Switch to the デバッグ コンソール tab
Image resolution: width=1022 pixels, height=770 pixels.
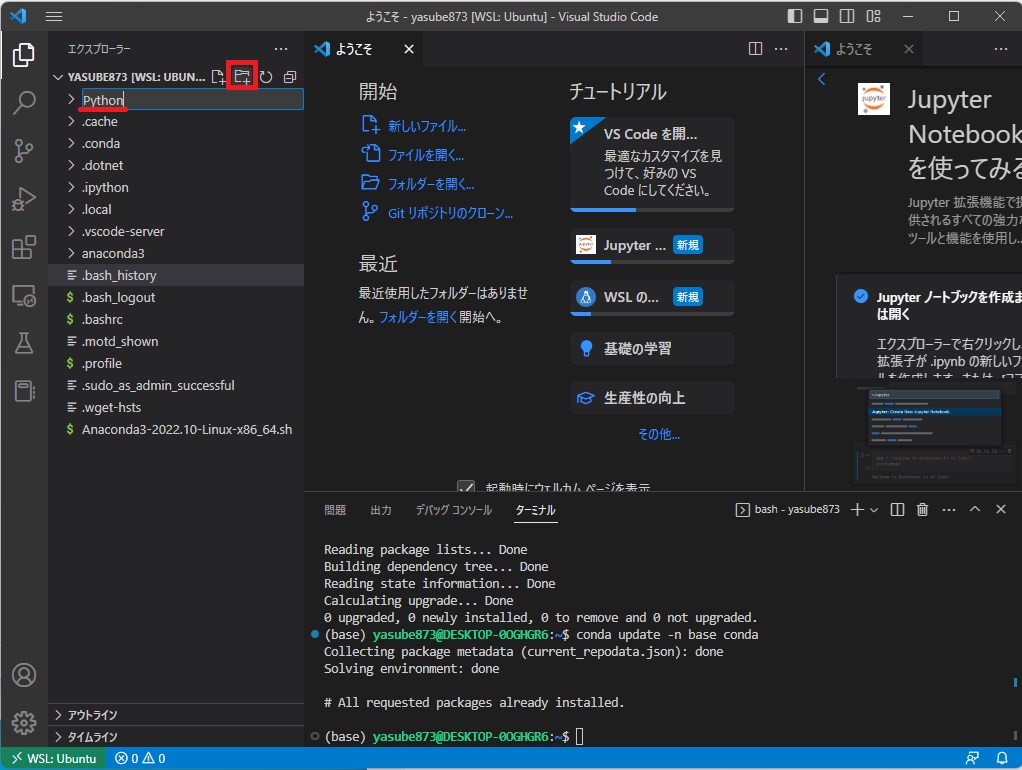pos(454,510)
